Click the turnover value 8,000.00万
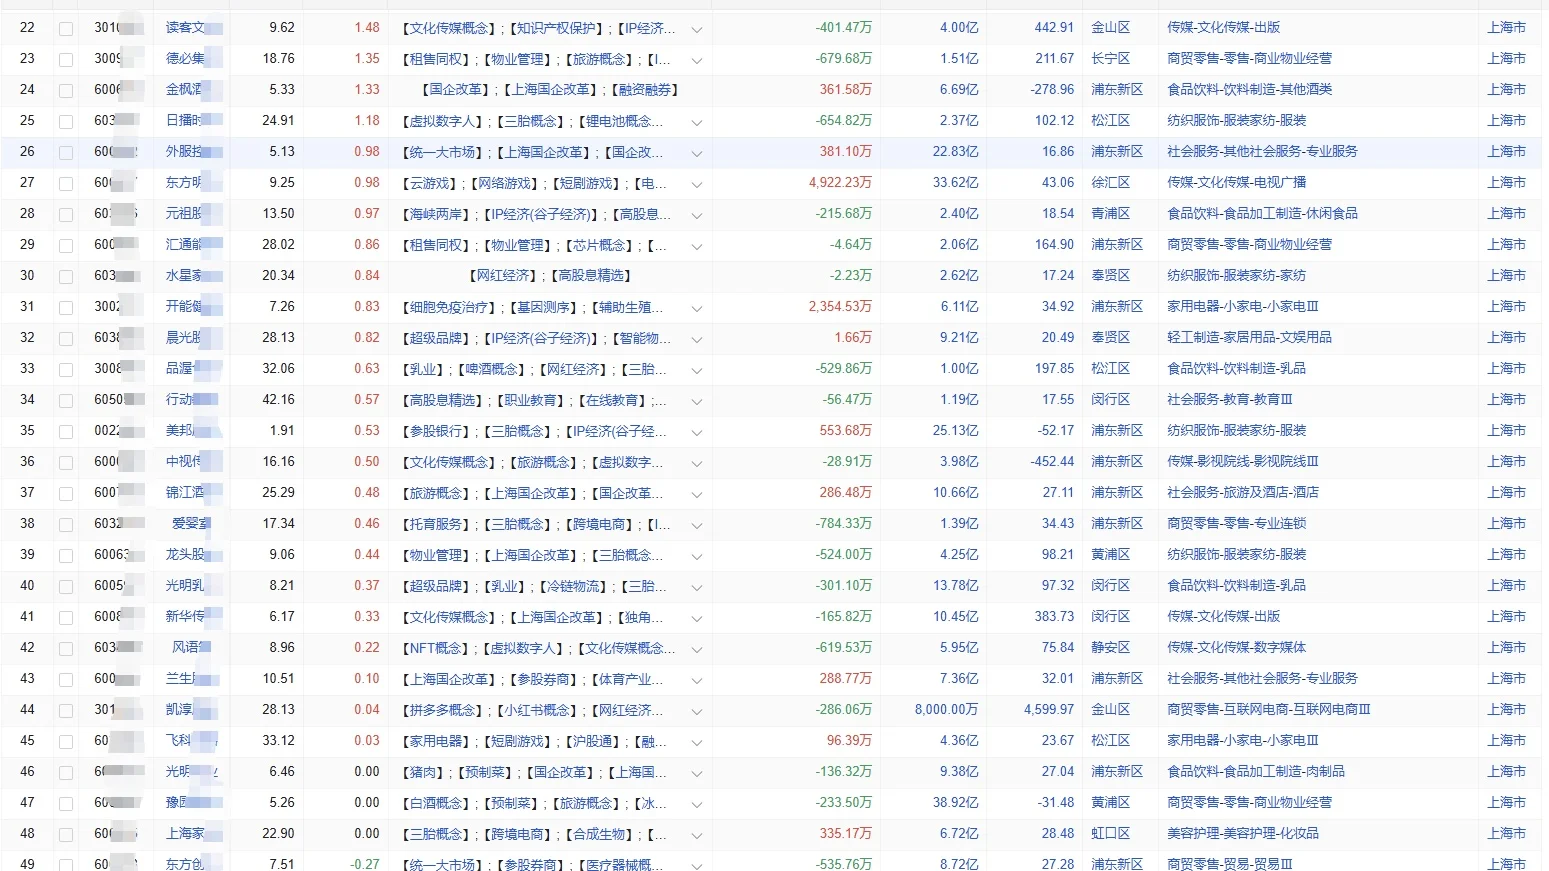 946,710
